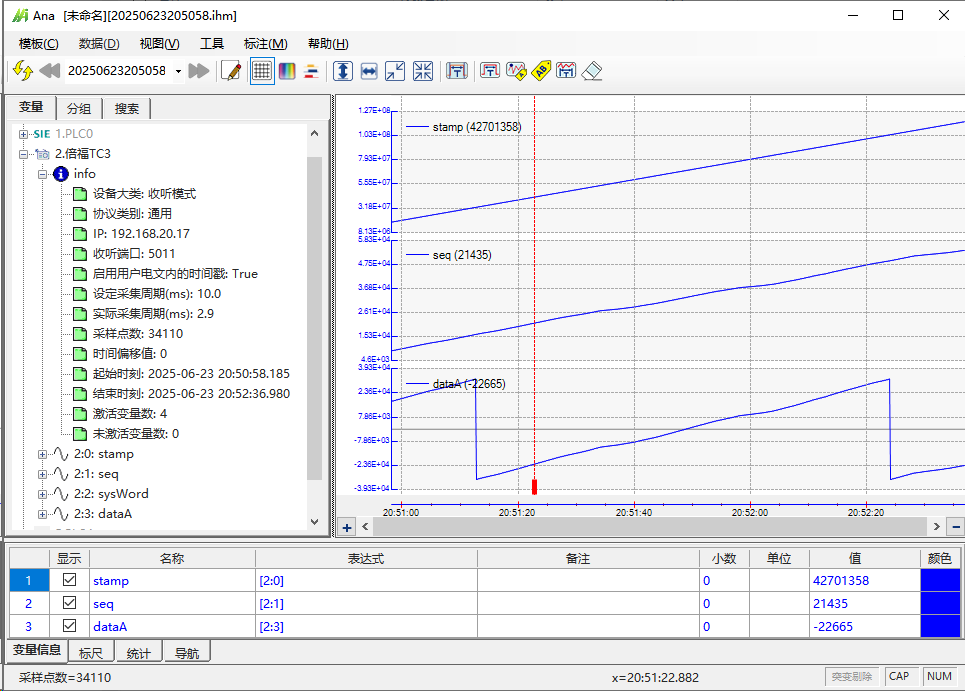Image resolution: width=965 pixels, height=691 pixels.
Task: Click the blue info icon in tree
Action: pos(60,174)
